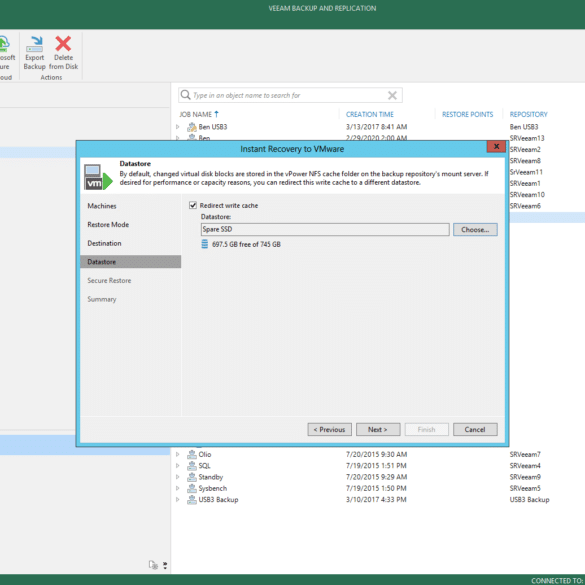Click the '697.5 GB free of 745 GB' text
585x585 pixels.
pos(246,244)
